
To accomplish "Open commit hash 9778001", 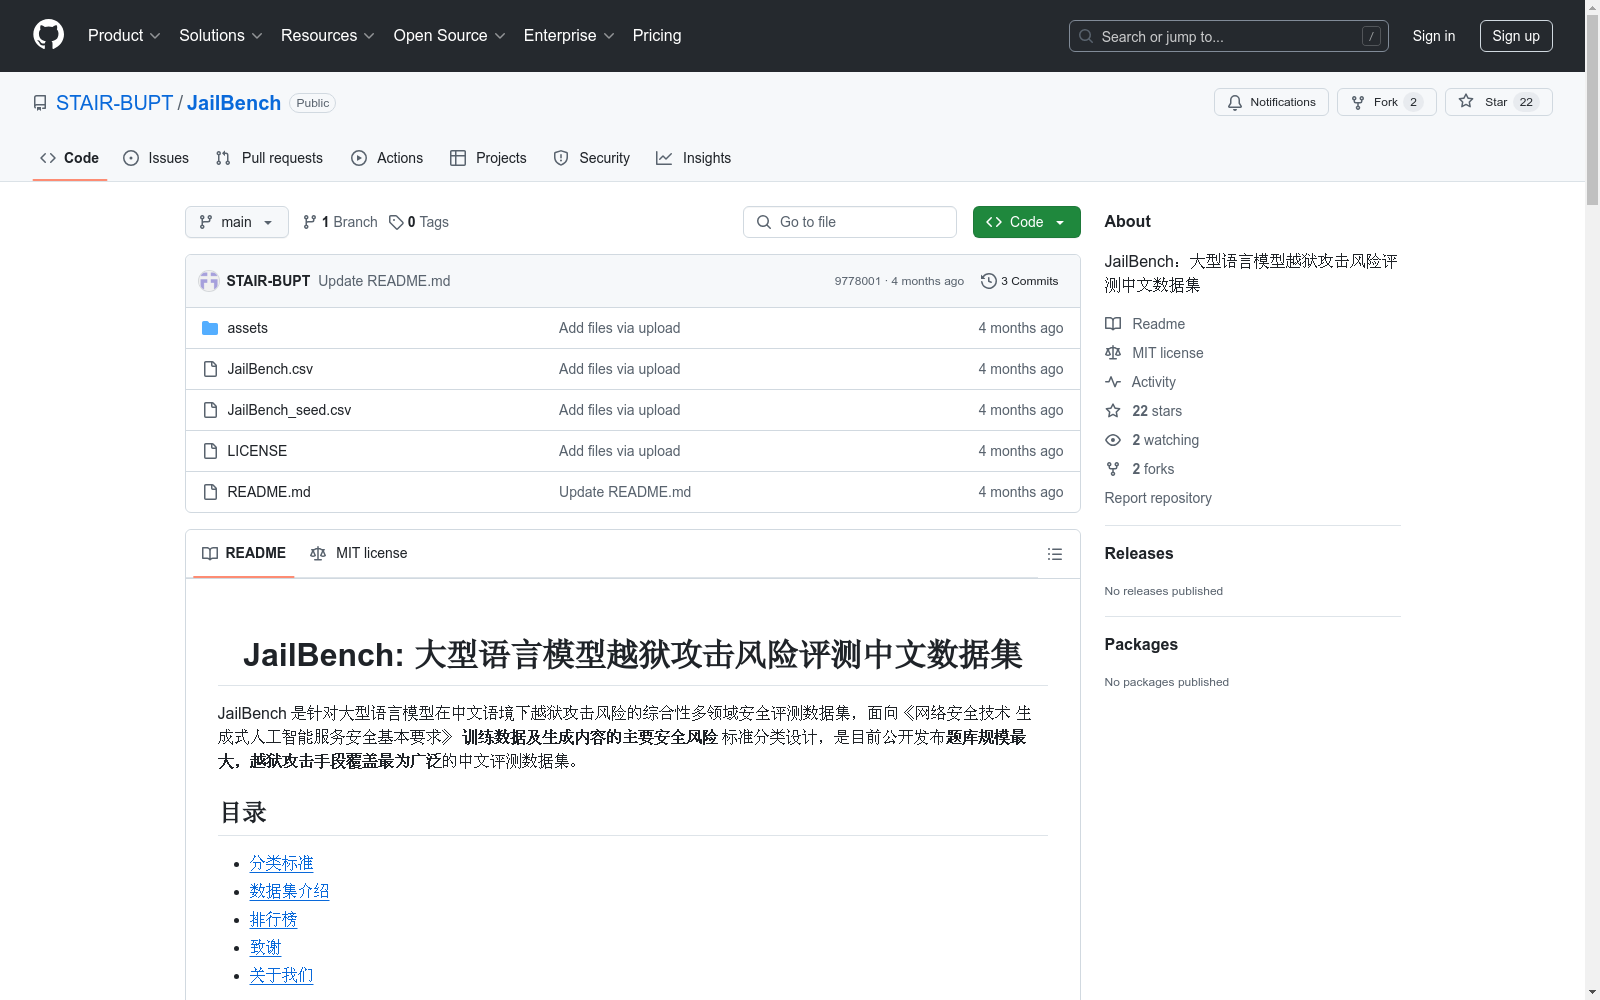I will coord(857,281).
